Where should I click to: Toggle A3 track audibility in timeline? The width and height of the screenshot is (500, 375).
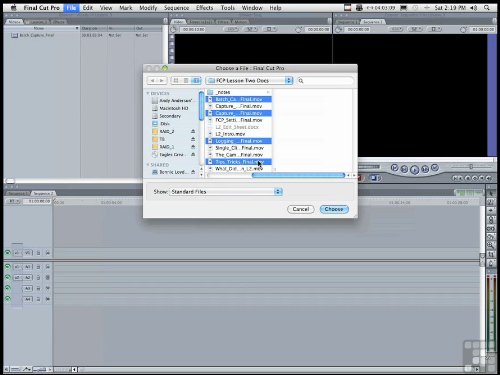coord(7,288)
